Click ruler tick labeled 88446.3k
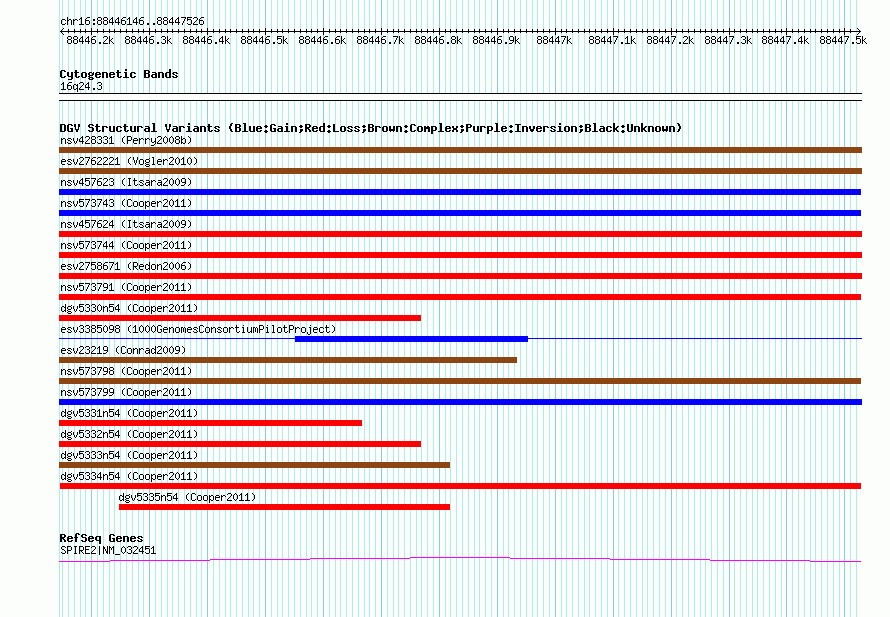The width and height of the screenshot is (890, 617). (148, 40)
